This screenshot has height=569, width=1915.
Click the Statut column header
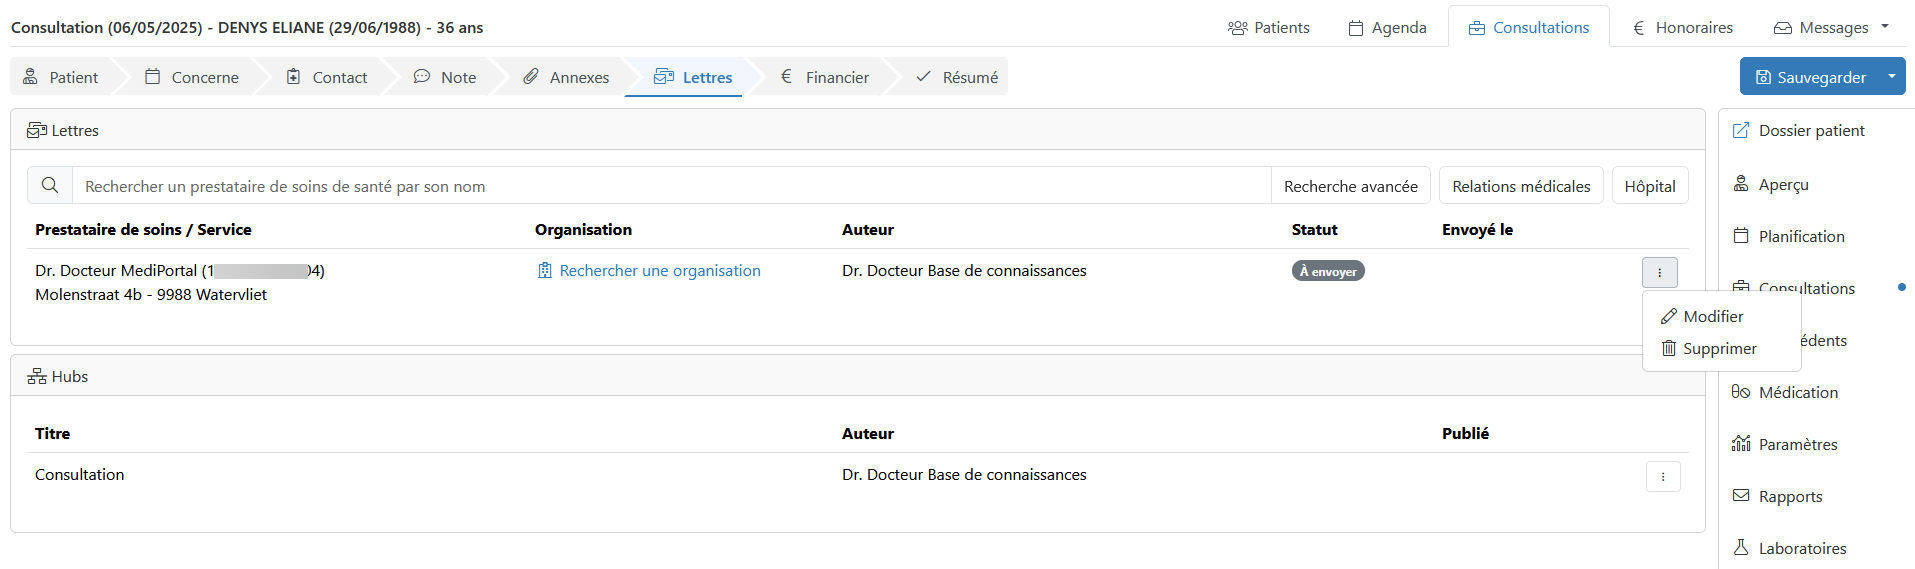click(1314, 230)
